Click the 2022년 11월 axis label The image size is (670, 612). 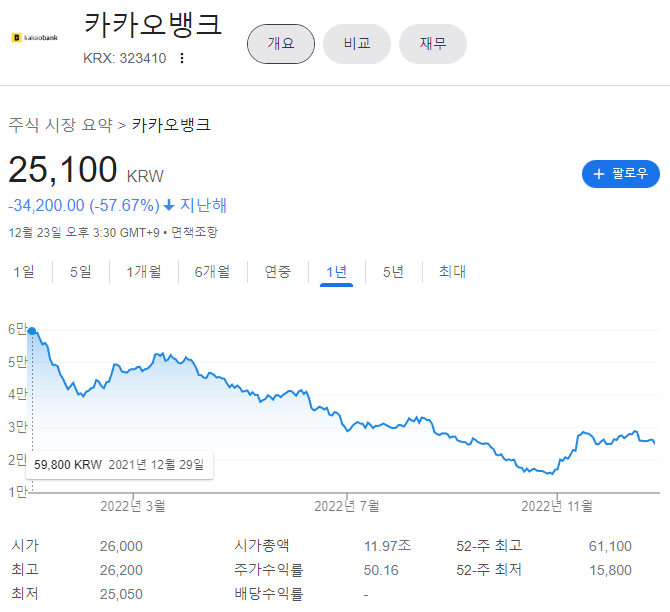[x=557, y=506]
